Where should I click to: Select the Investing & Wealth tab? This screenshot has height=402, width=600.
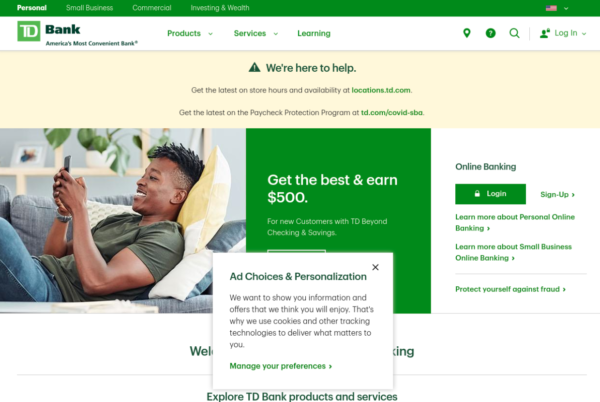pos(220,8)
